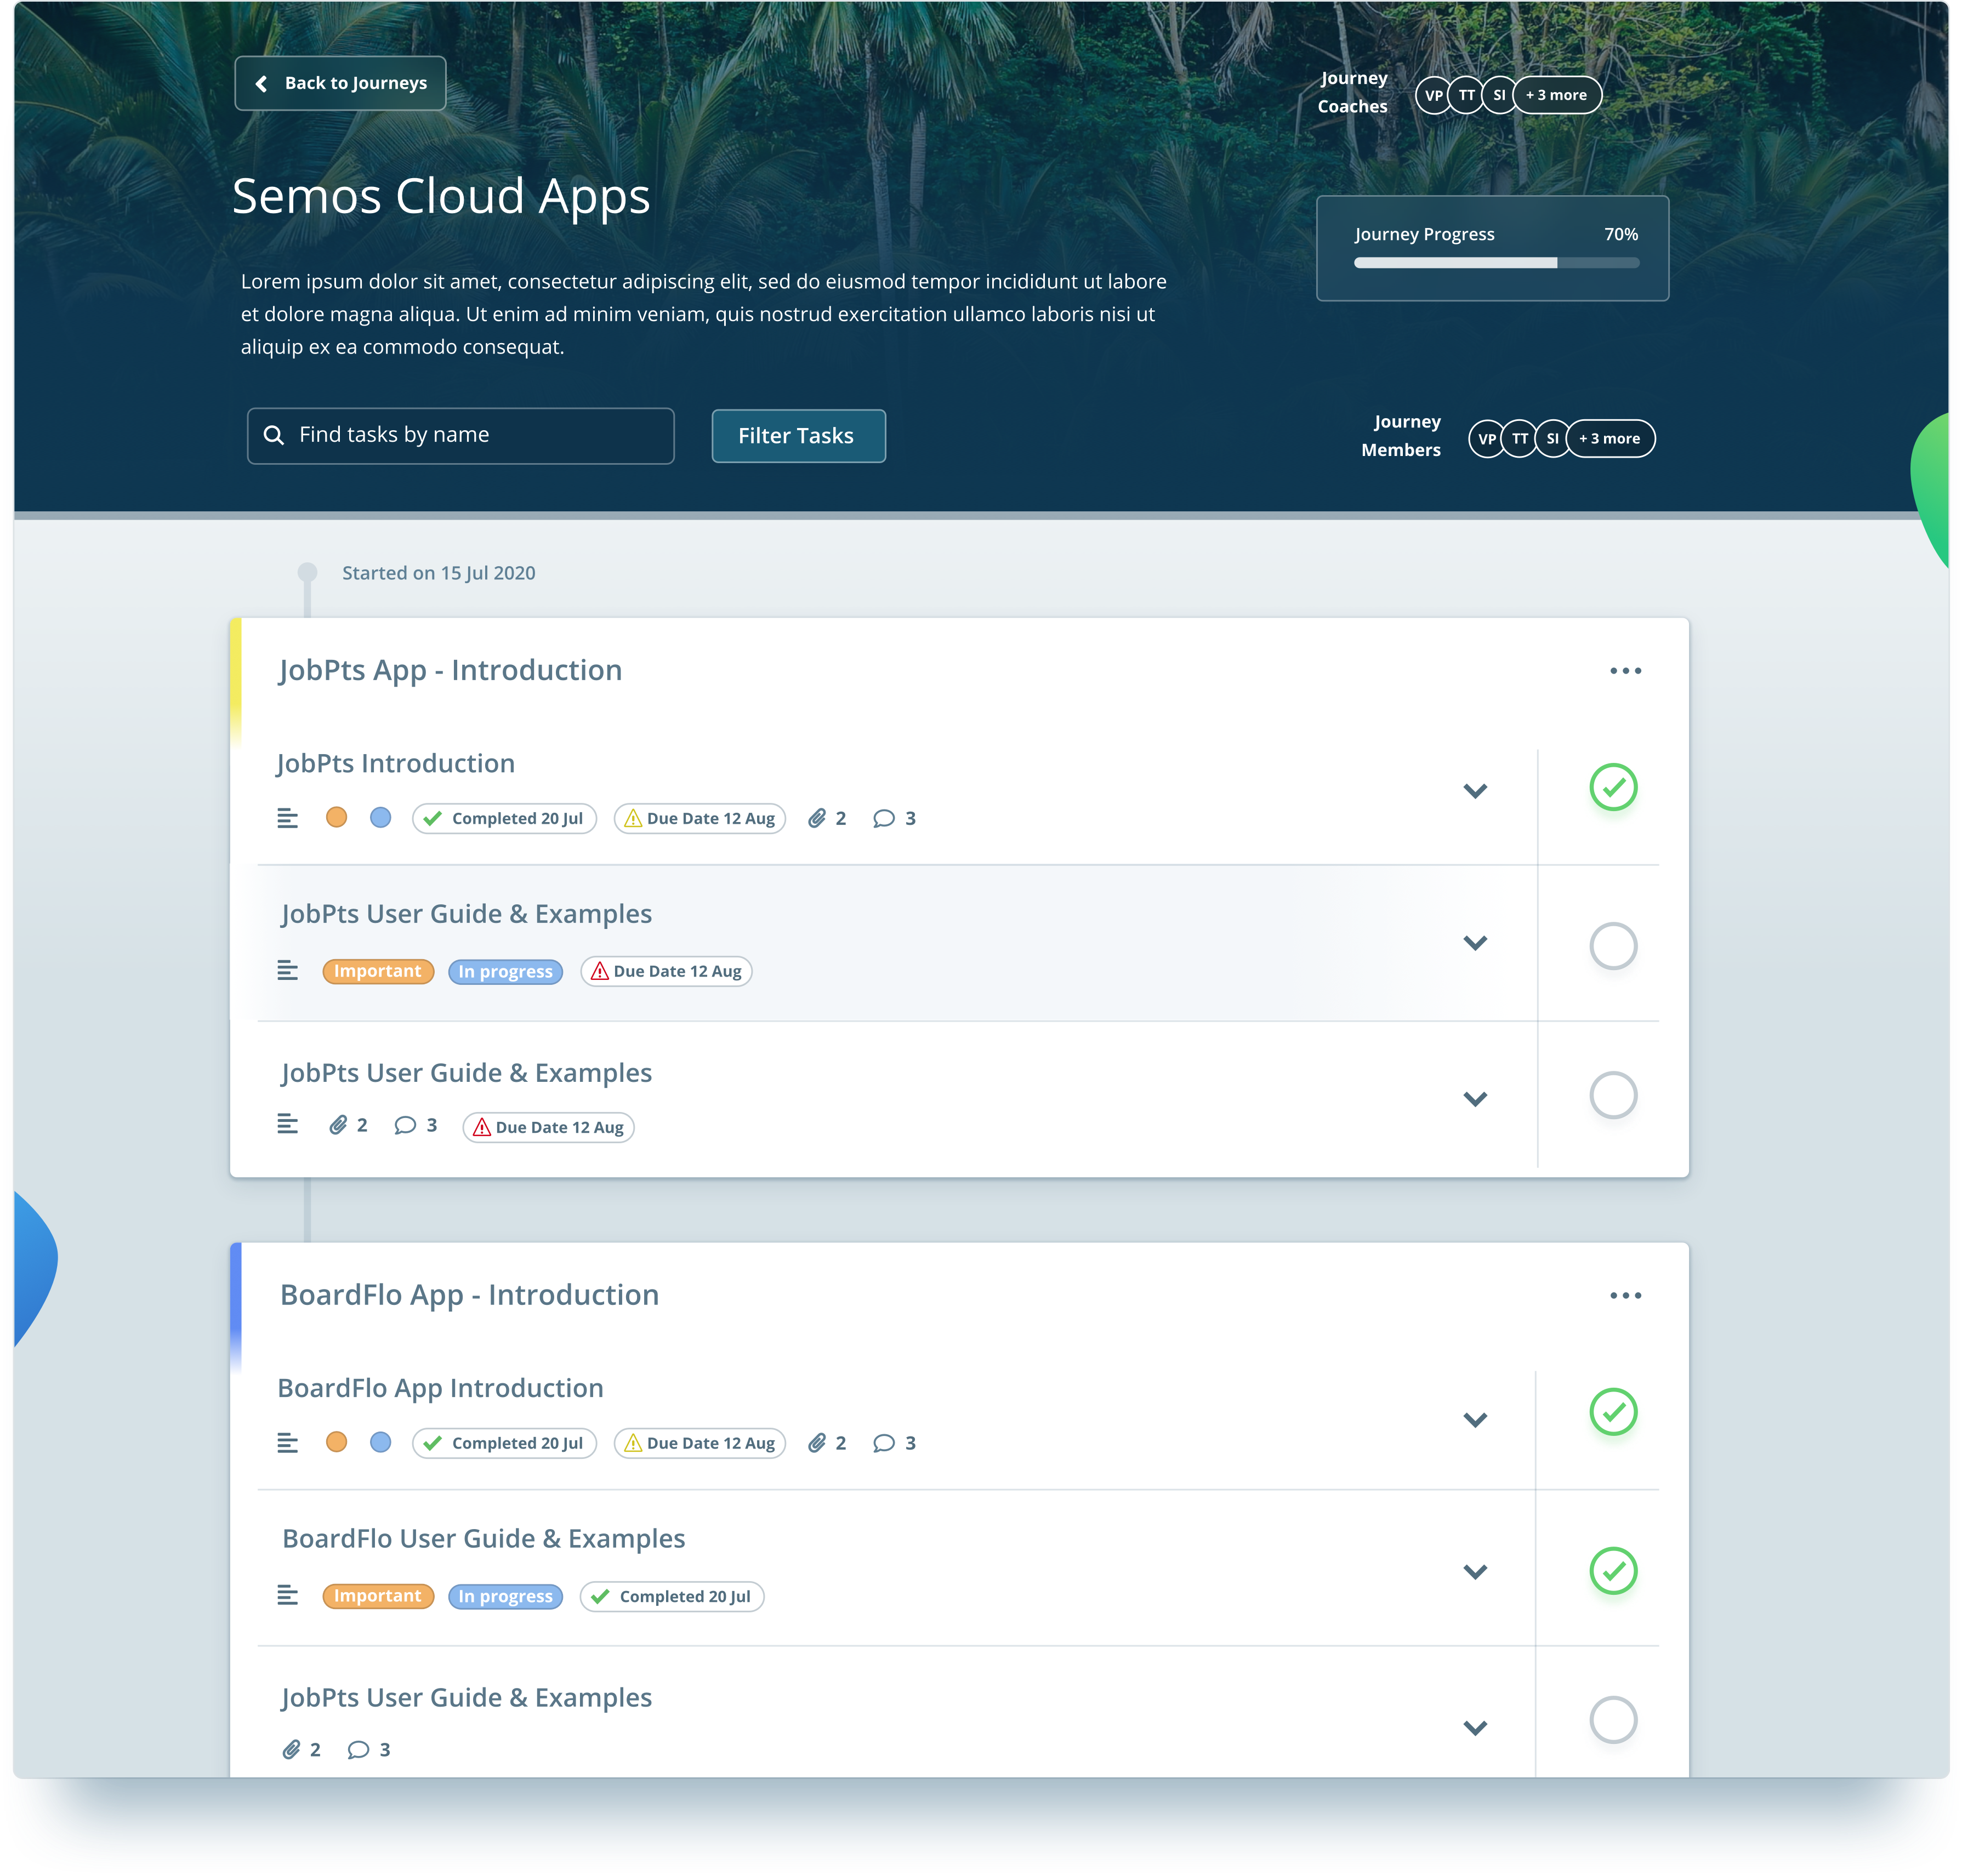
Task: Open the BoardFlo App Introduction task title
Action: tap(440, 1388)
